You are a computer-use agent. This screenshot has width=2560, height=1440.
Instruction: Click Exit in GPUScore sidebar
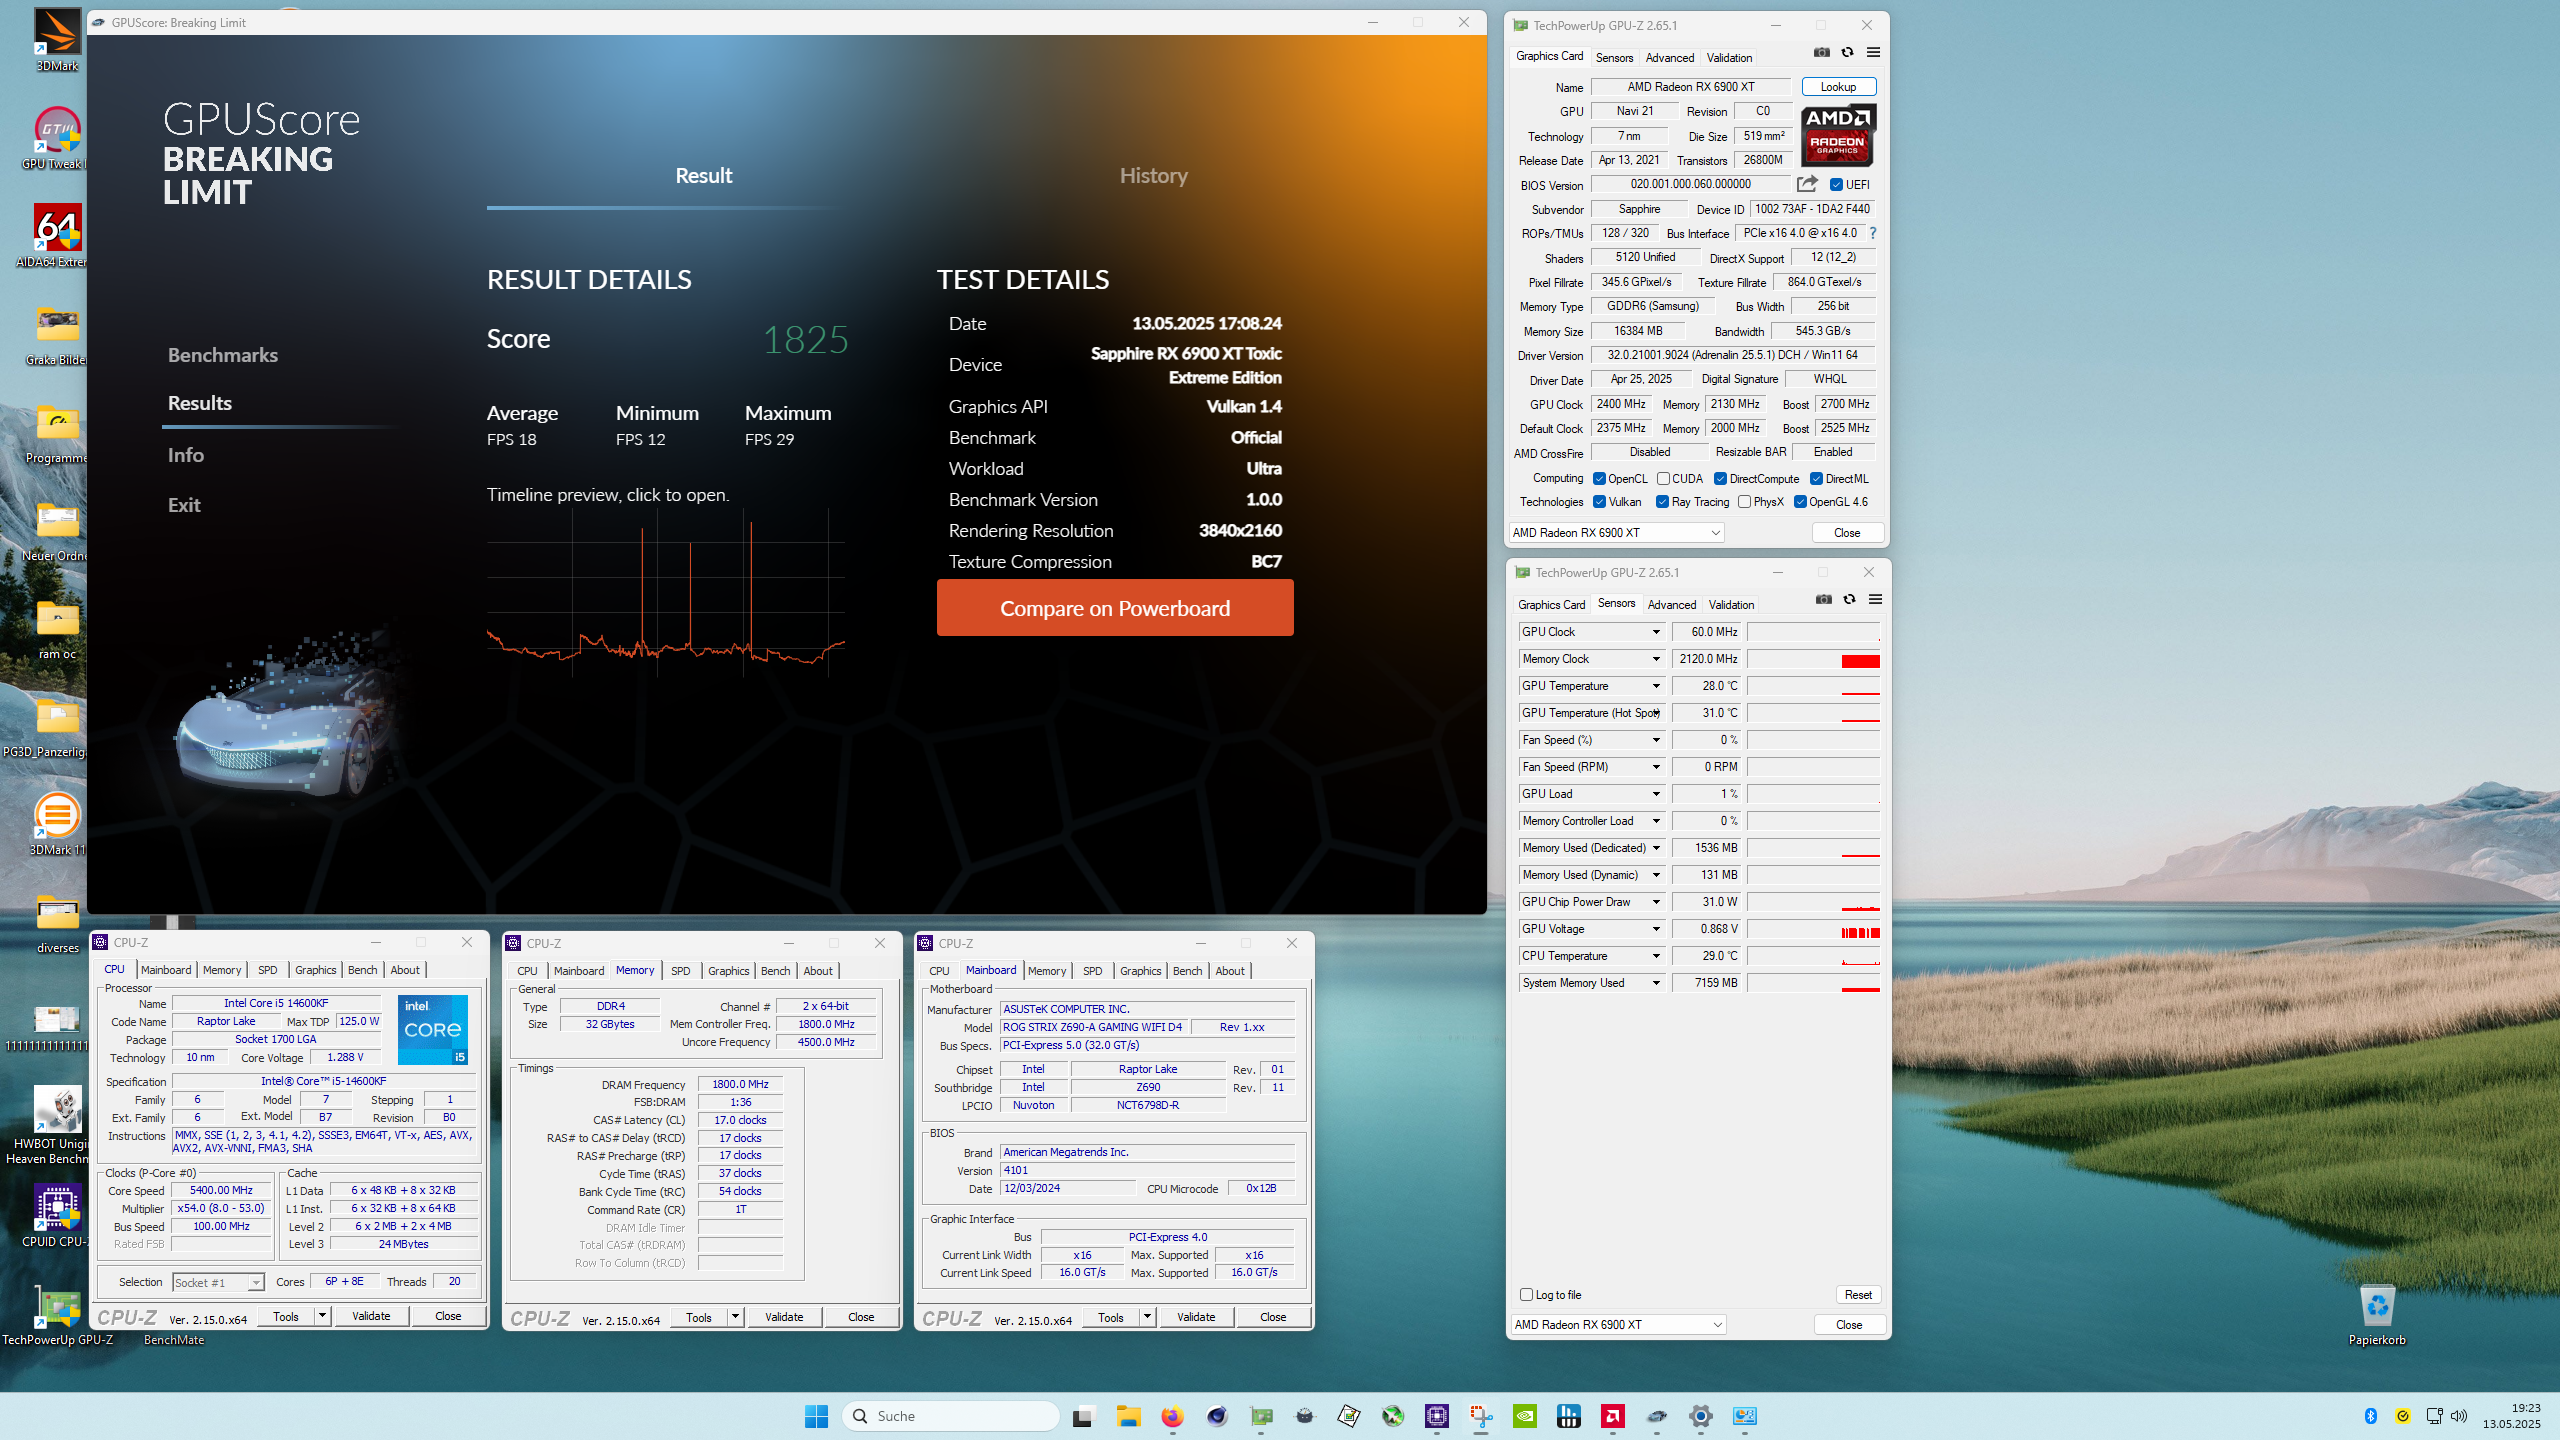[x=184, y=505]
